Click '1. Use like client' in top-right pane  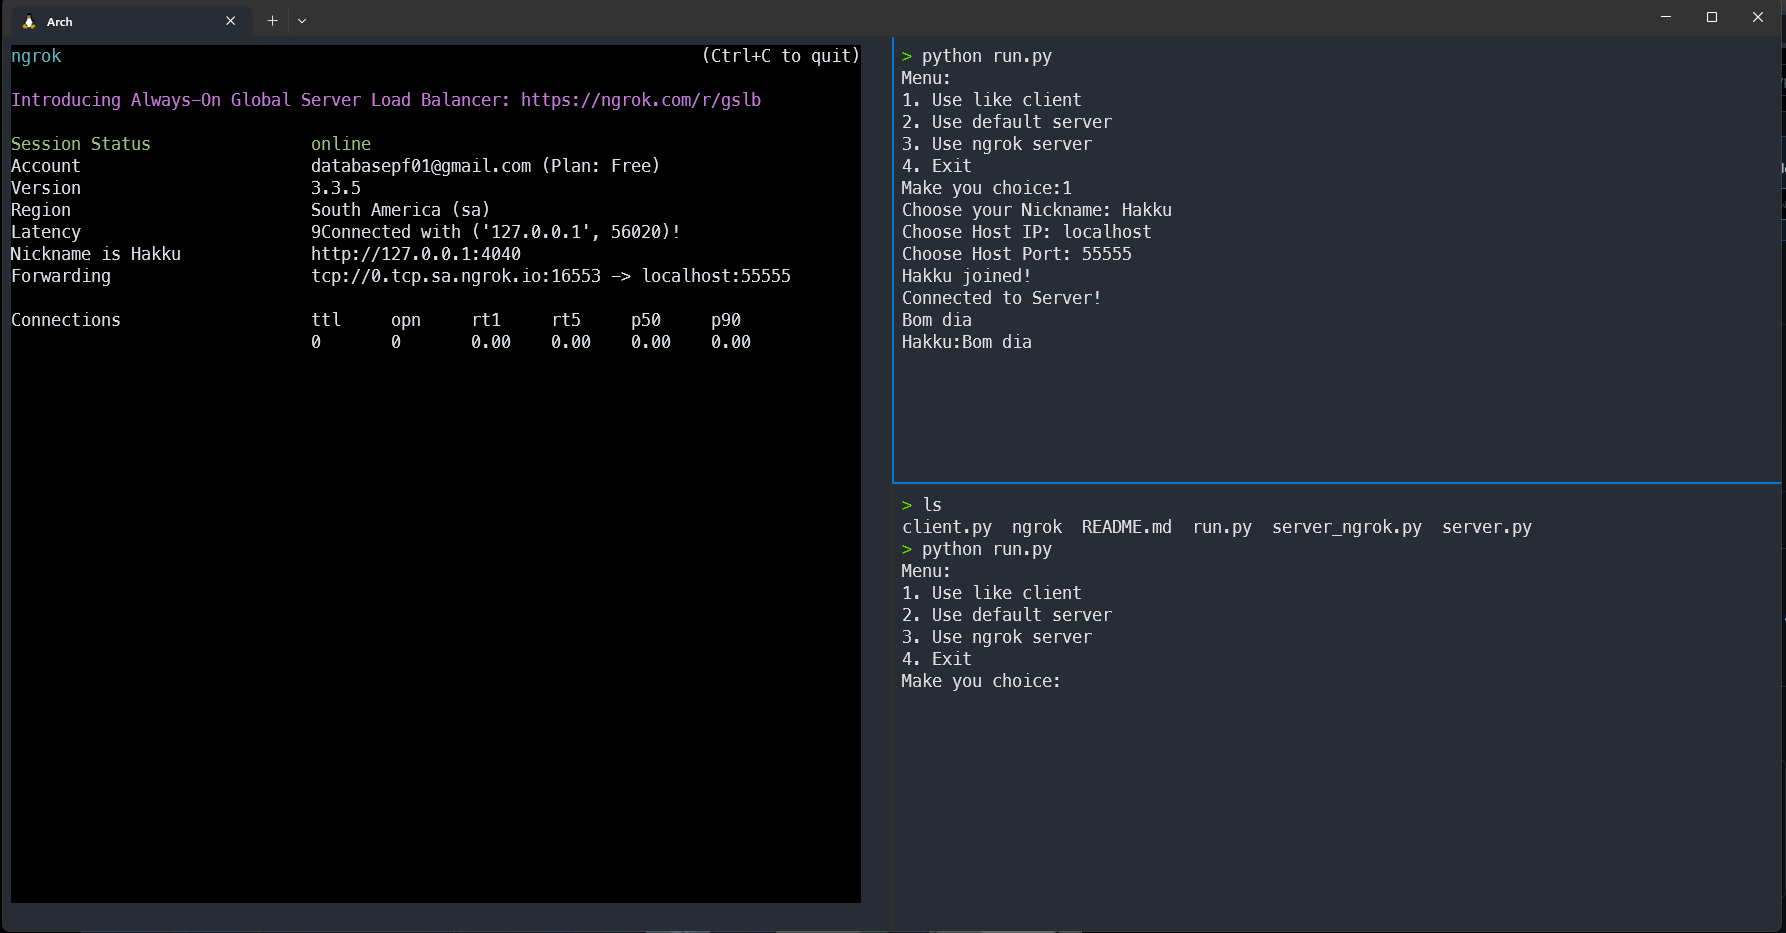point(992,100)
